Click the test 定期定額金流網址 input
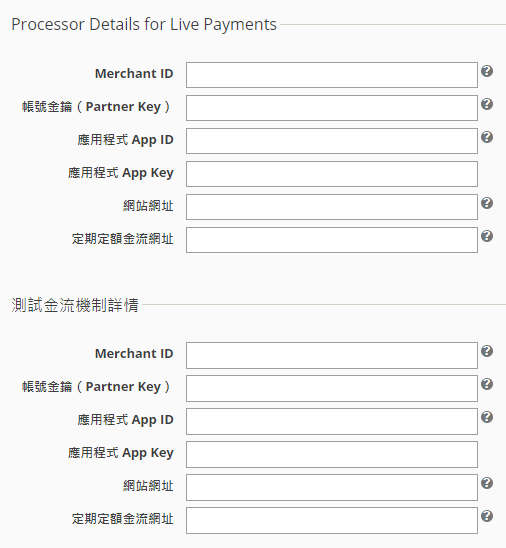The image size is (506, 548). pos(332,520)
